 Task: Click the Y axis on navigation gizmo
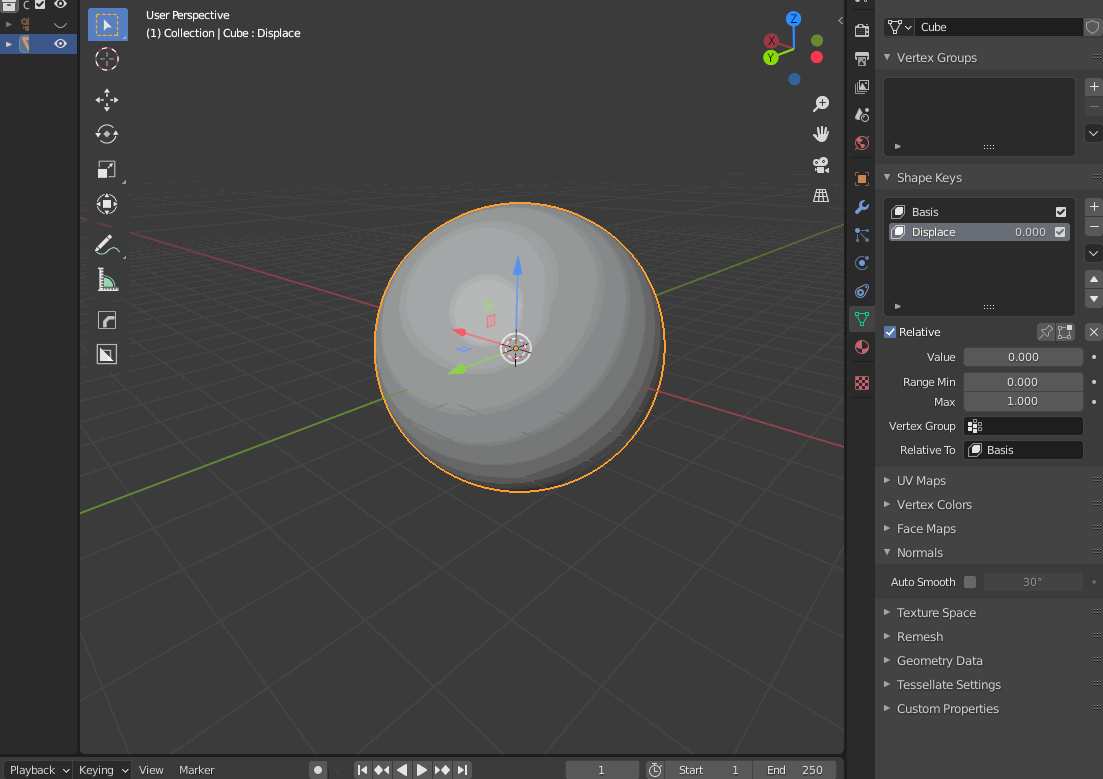(x=771, y=58)
